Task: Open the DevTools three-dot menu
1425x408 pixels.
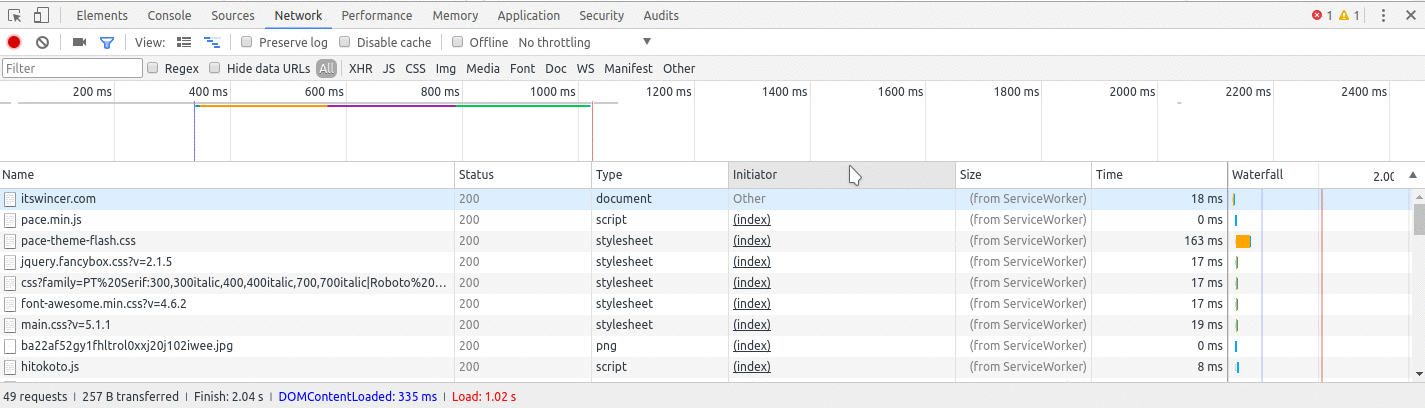Action: pos(1384,15)
